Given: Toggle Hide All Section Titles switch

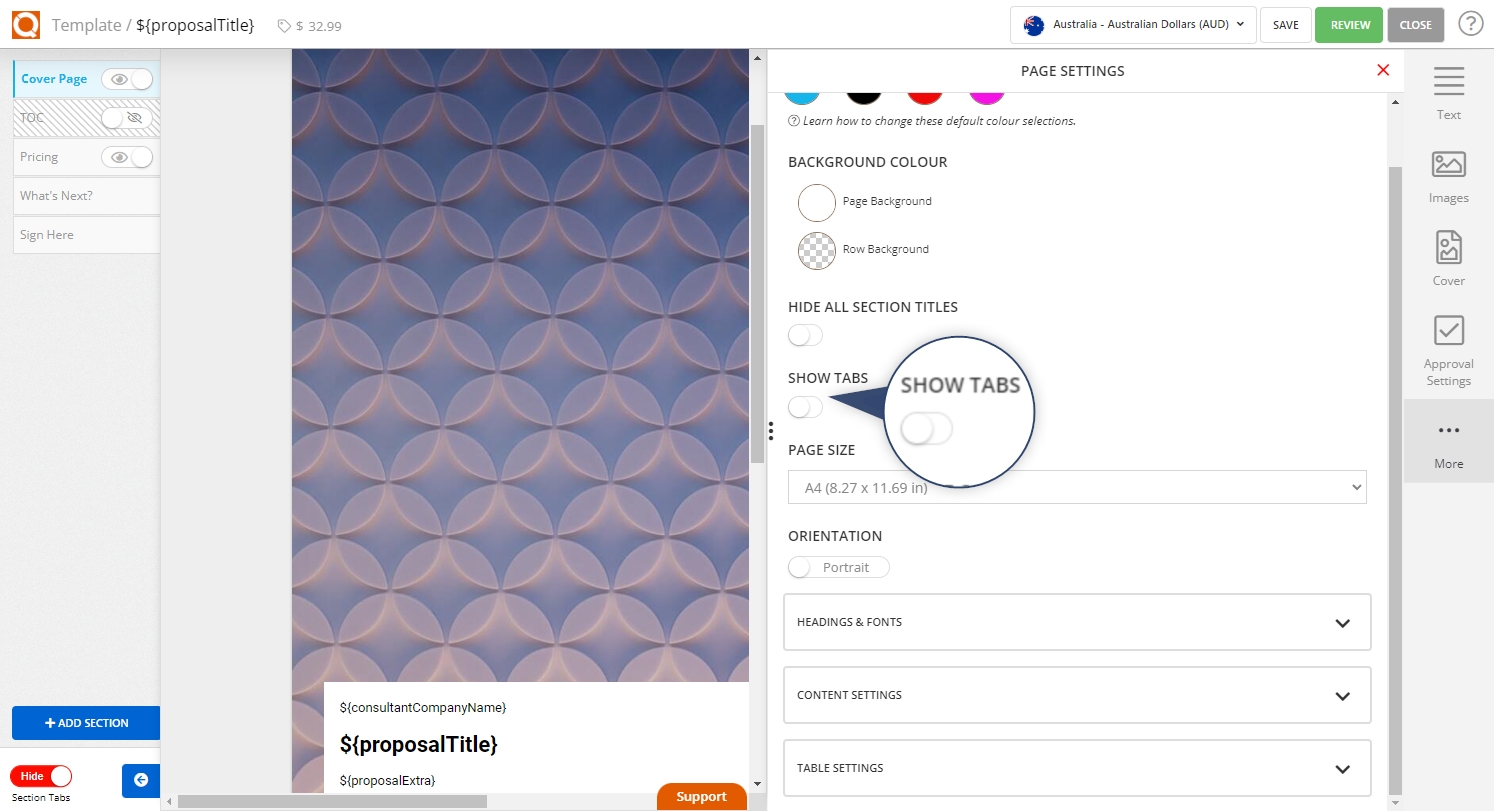Looking at the screenshot, I should [x=805, y=335].
